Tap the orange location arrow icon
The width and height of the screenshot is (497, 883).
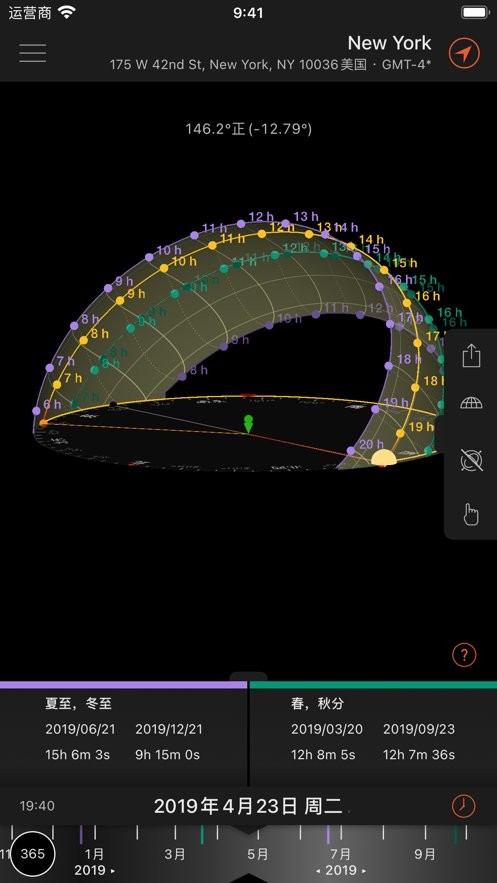pos(464,53)
